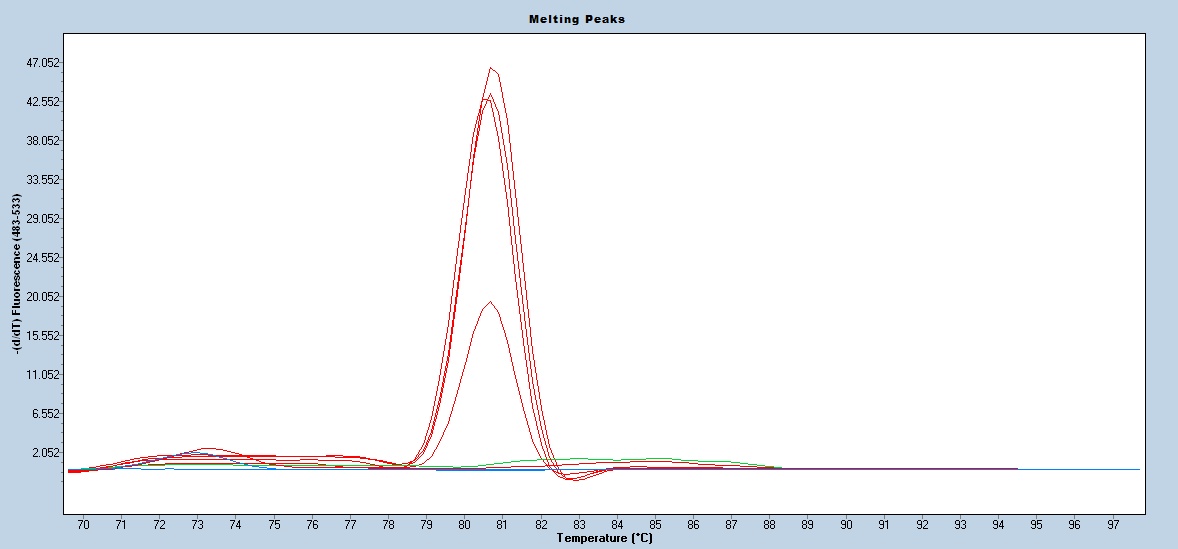The height and width of the screenshot is (549, 1178).
Task: Click the small red bump near 73°C
Action: point(207,448)
